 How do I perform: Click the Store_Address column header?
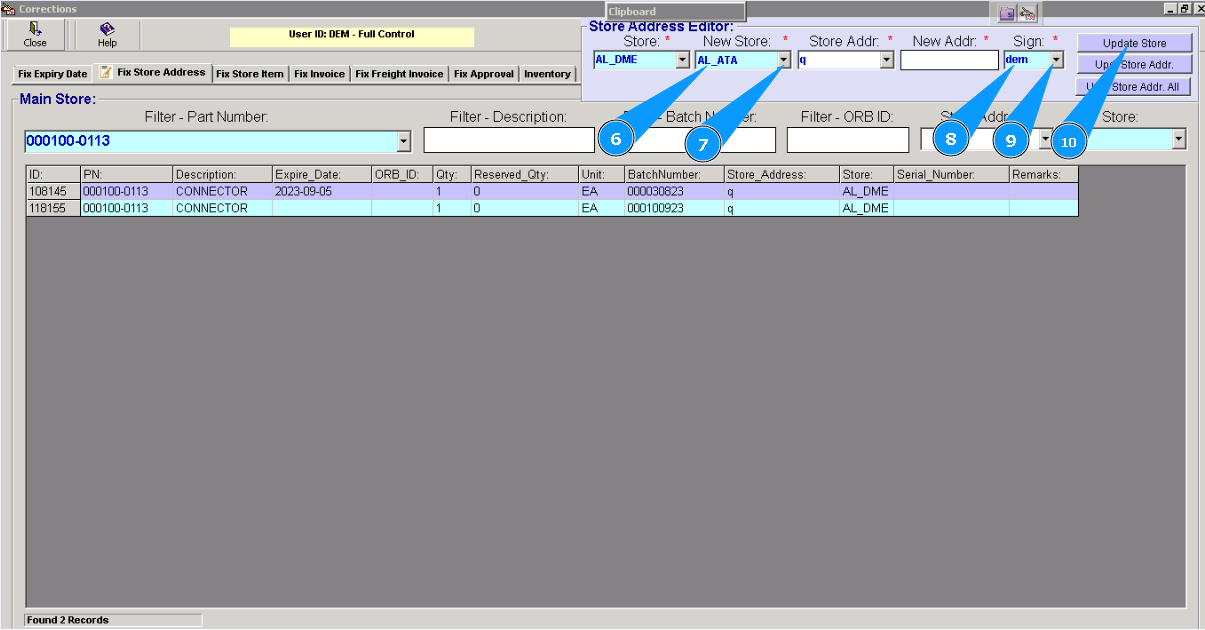(782, 174)
